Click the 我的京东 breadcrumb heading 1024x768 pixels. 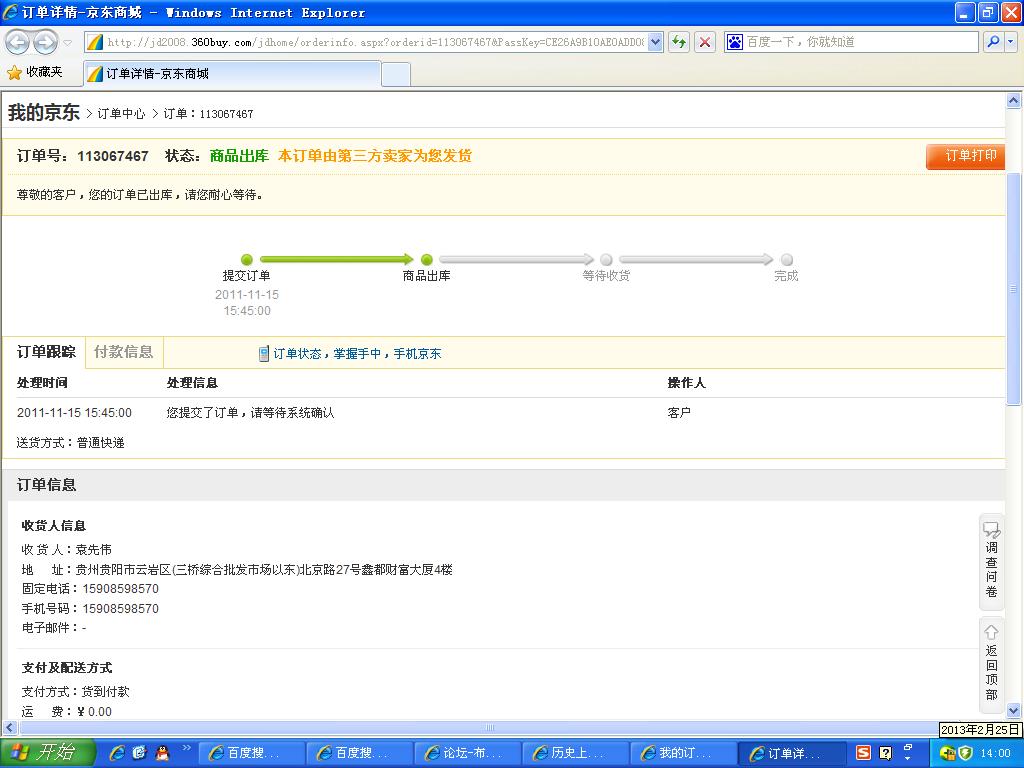44,113
